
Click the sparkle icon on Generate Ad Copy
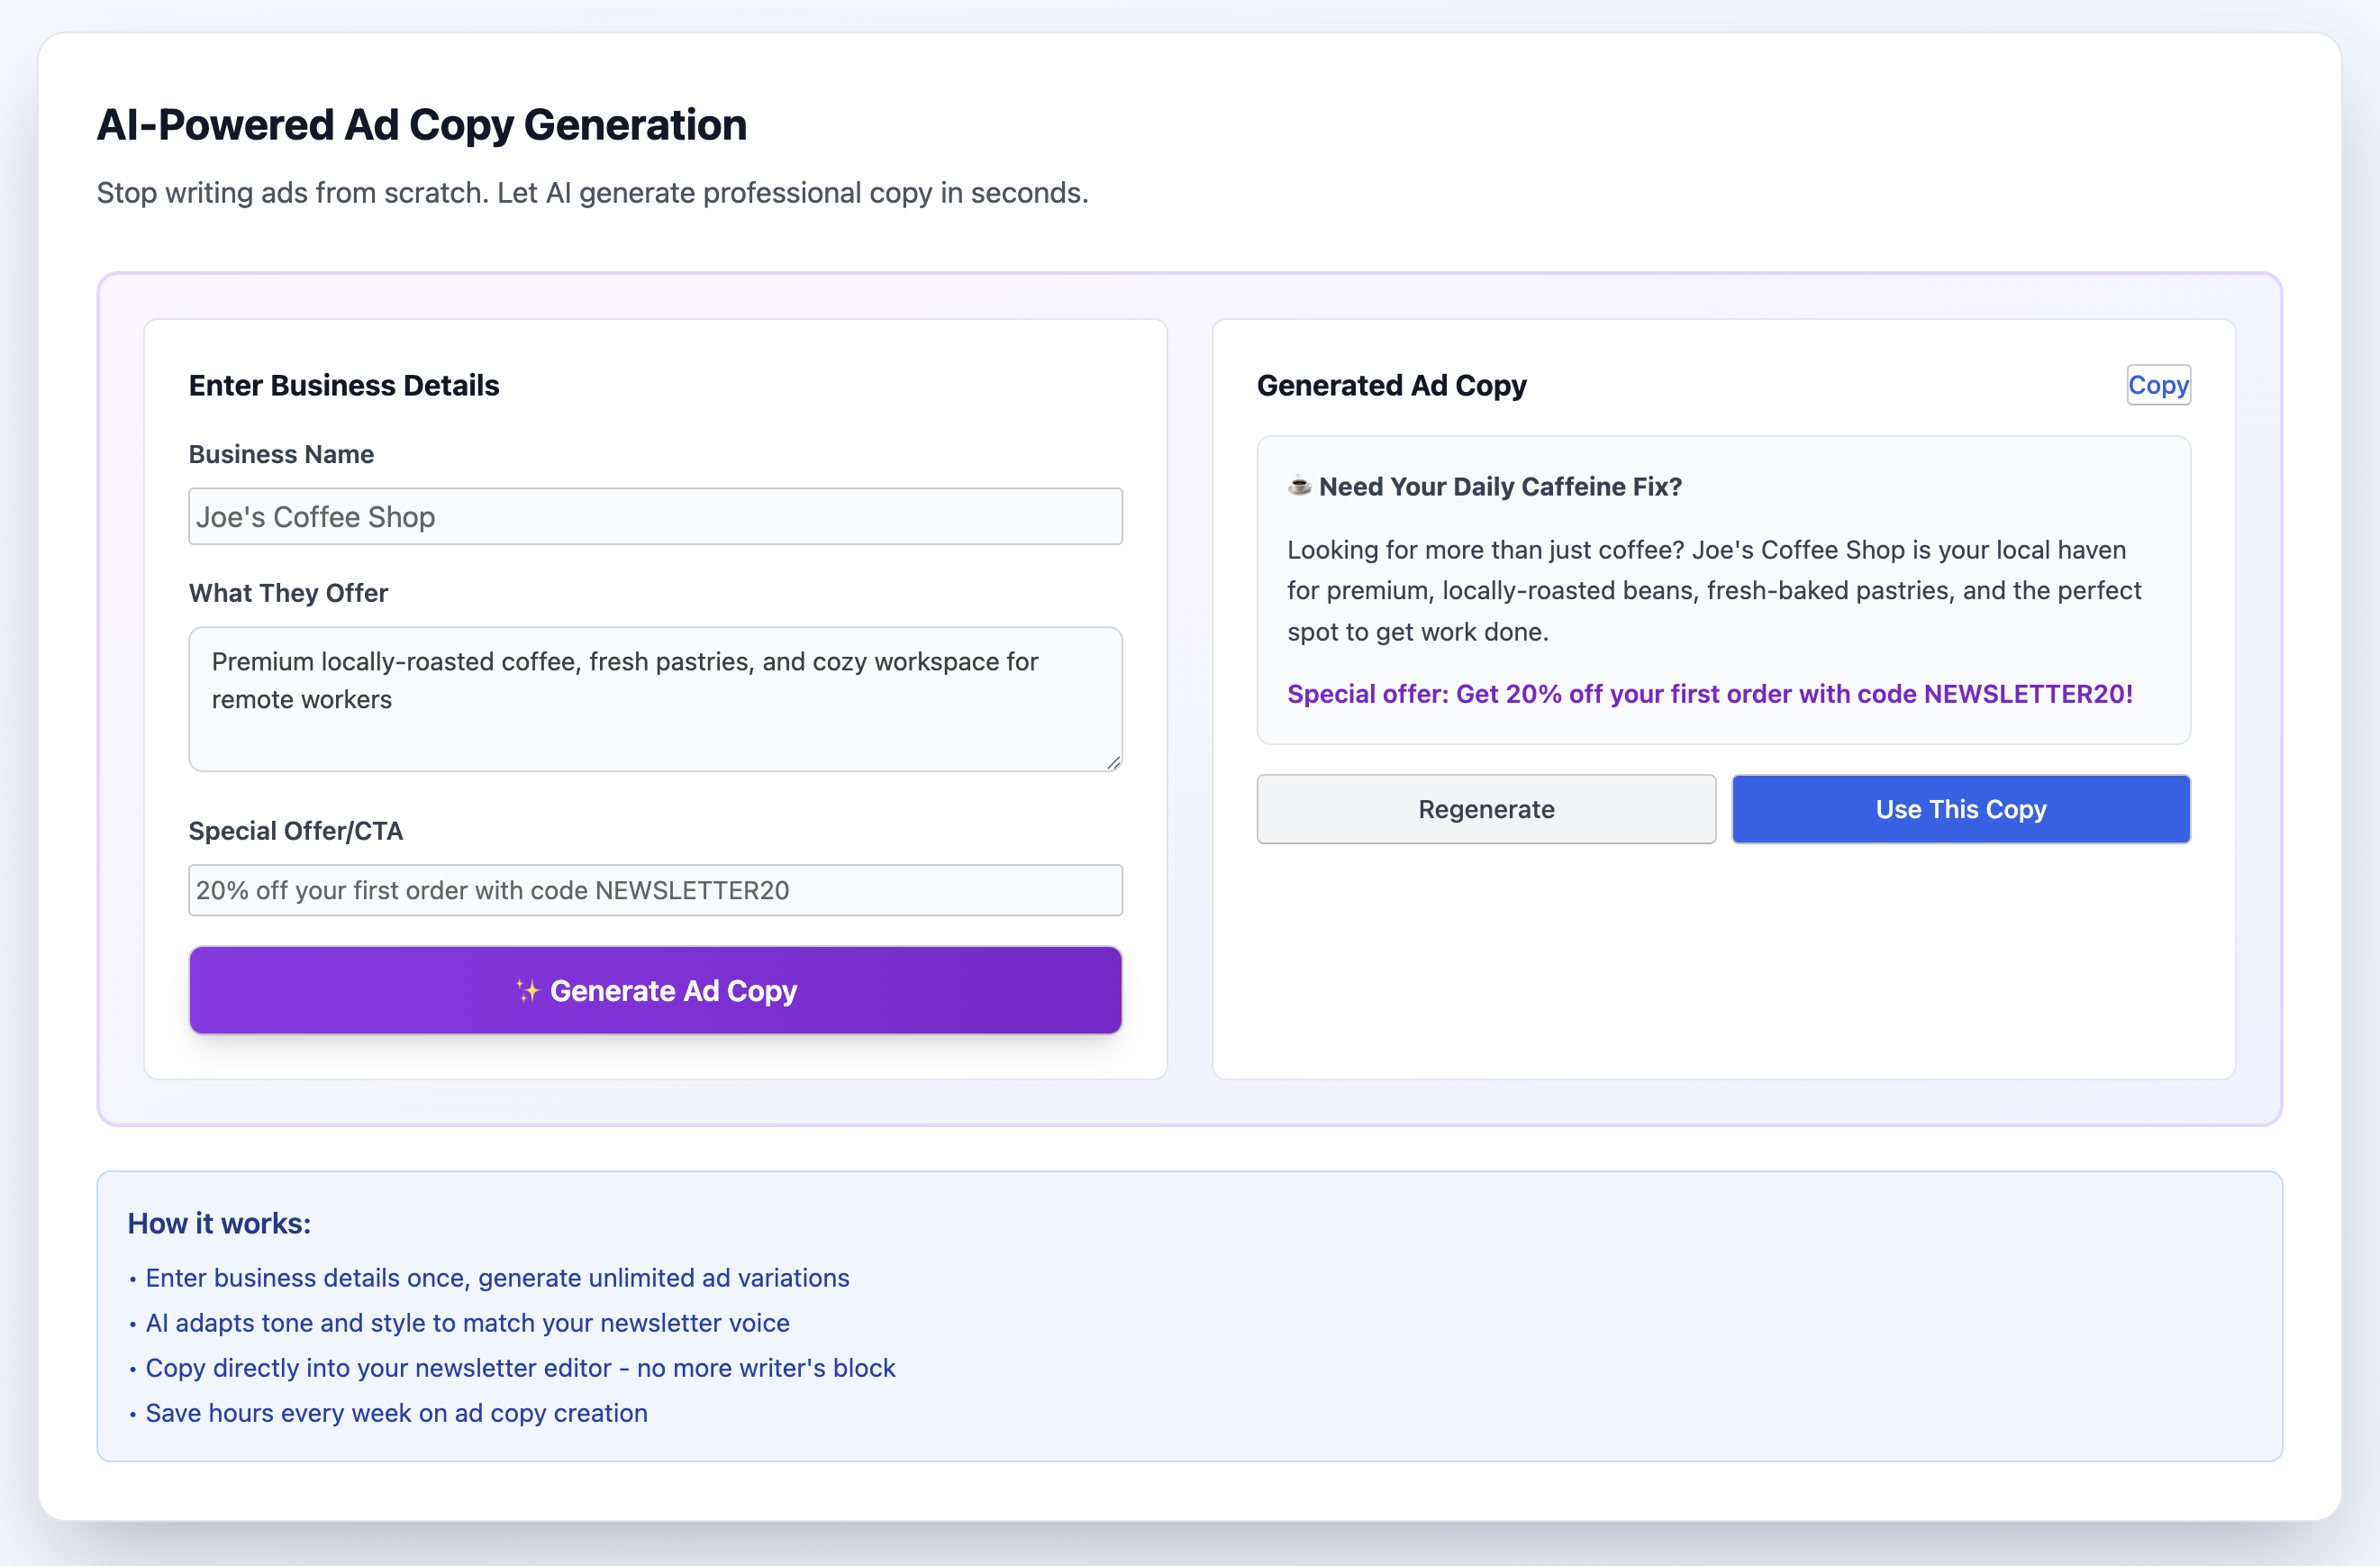coord(527,990)
